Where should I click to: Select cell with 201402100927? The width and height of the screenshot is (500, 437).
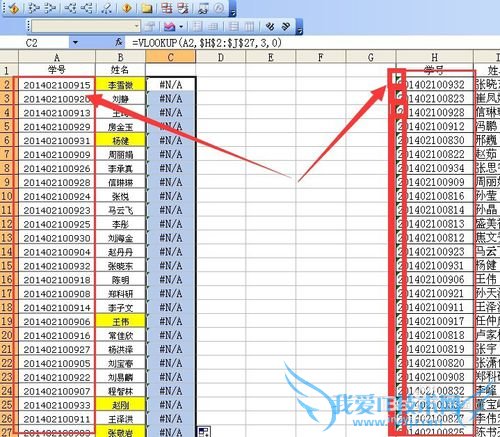[x=57, y=349]
